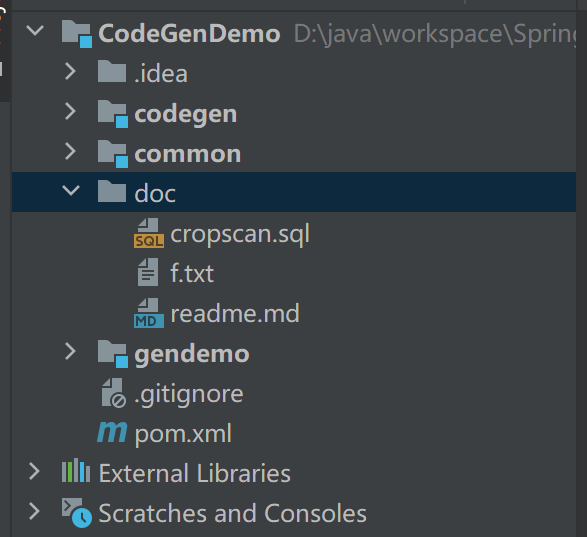
Task: Click the ignore-file icon beside .gitignore
Action: pyautogui.click(x=113, y=393)
